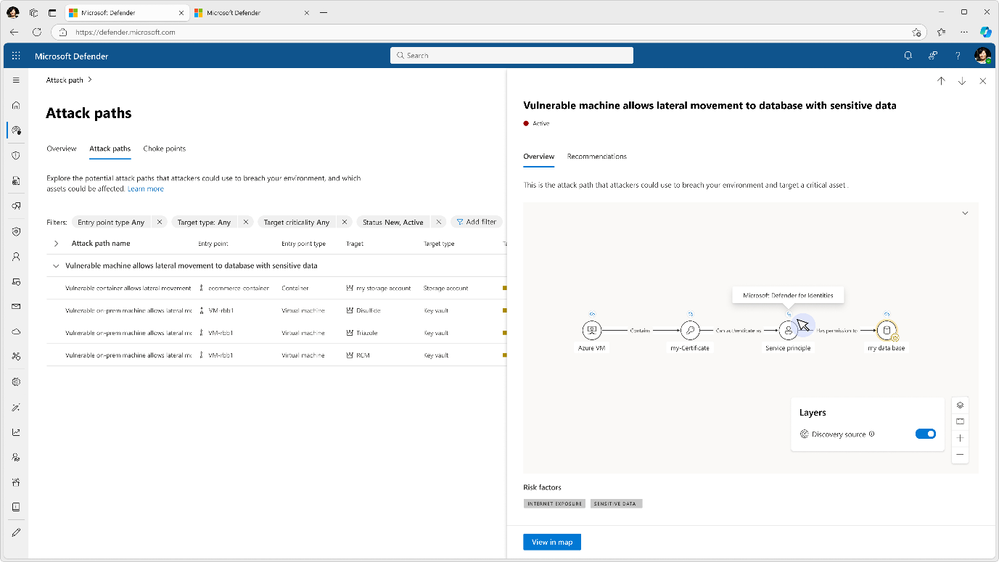Switch to the Overview tab under Attack paths
Image resolution: width=999 pixels, height=562 pixels.
61,148
